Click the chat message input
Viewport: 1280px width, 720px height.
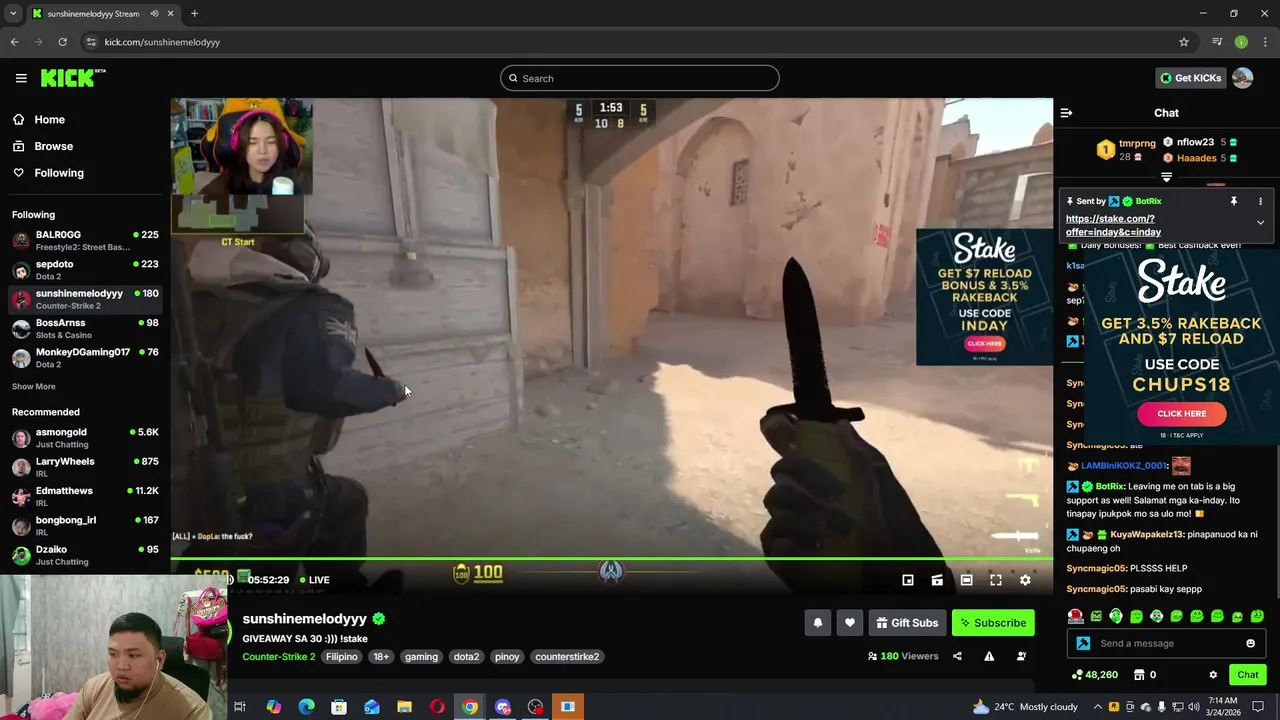(x=1167, y=643)
